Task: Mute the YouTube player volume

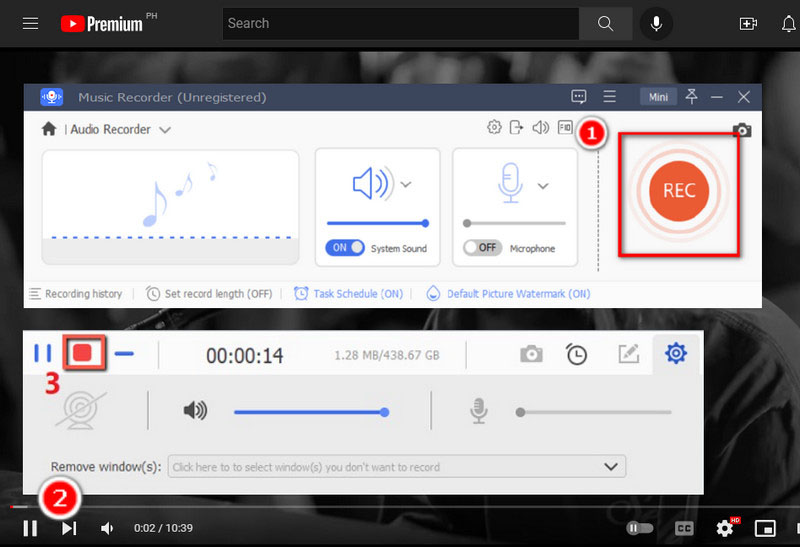Action: click(x=107, y=529)
